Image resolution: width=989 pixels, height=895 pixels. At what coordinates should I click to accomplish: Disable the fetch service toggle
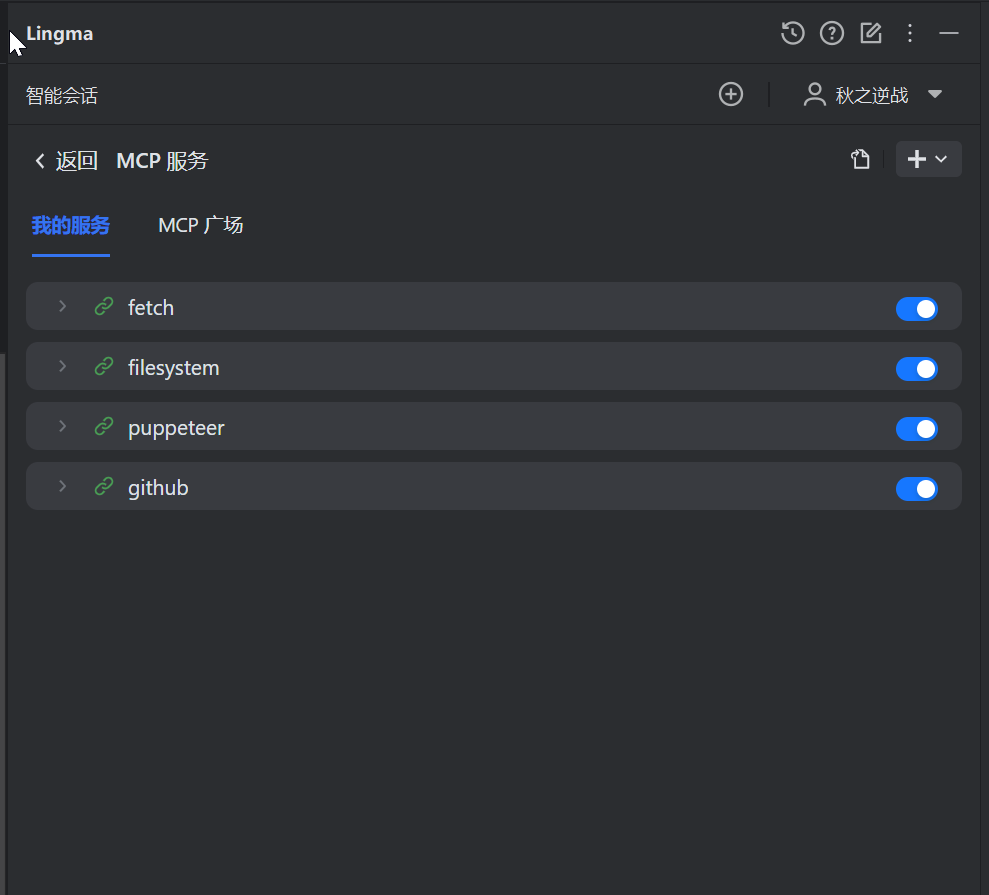[x=916, y=308]
